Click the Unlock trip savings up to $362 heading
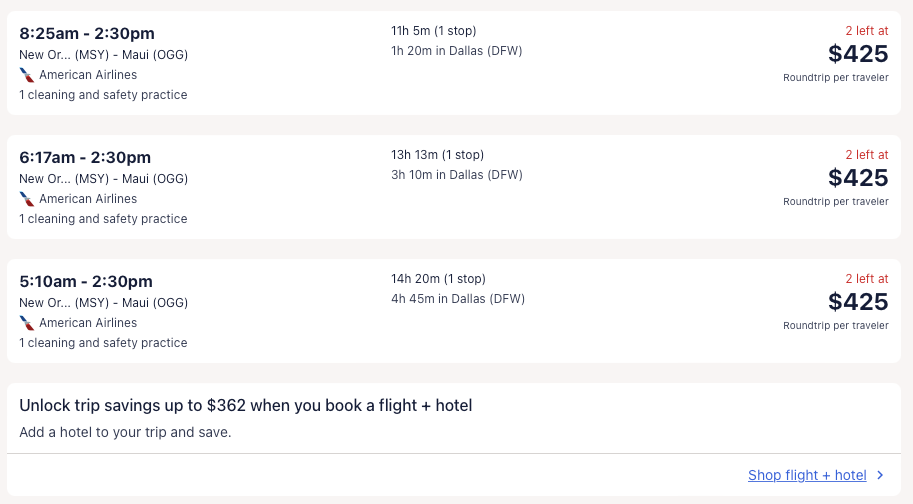This screenshot has height=504, width=913. click(x=246, y=406)
